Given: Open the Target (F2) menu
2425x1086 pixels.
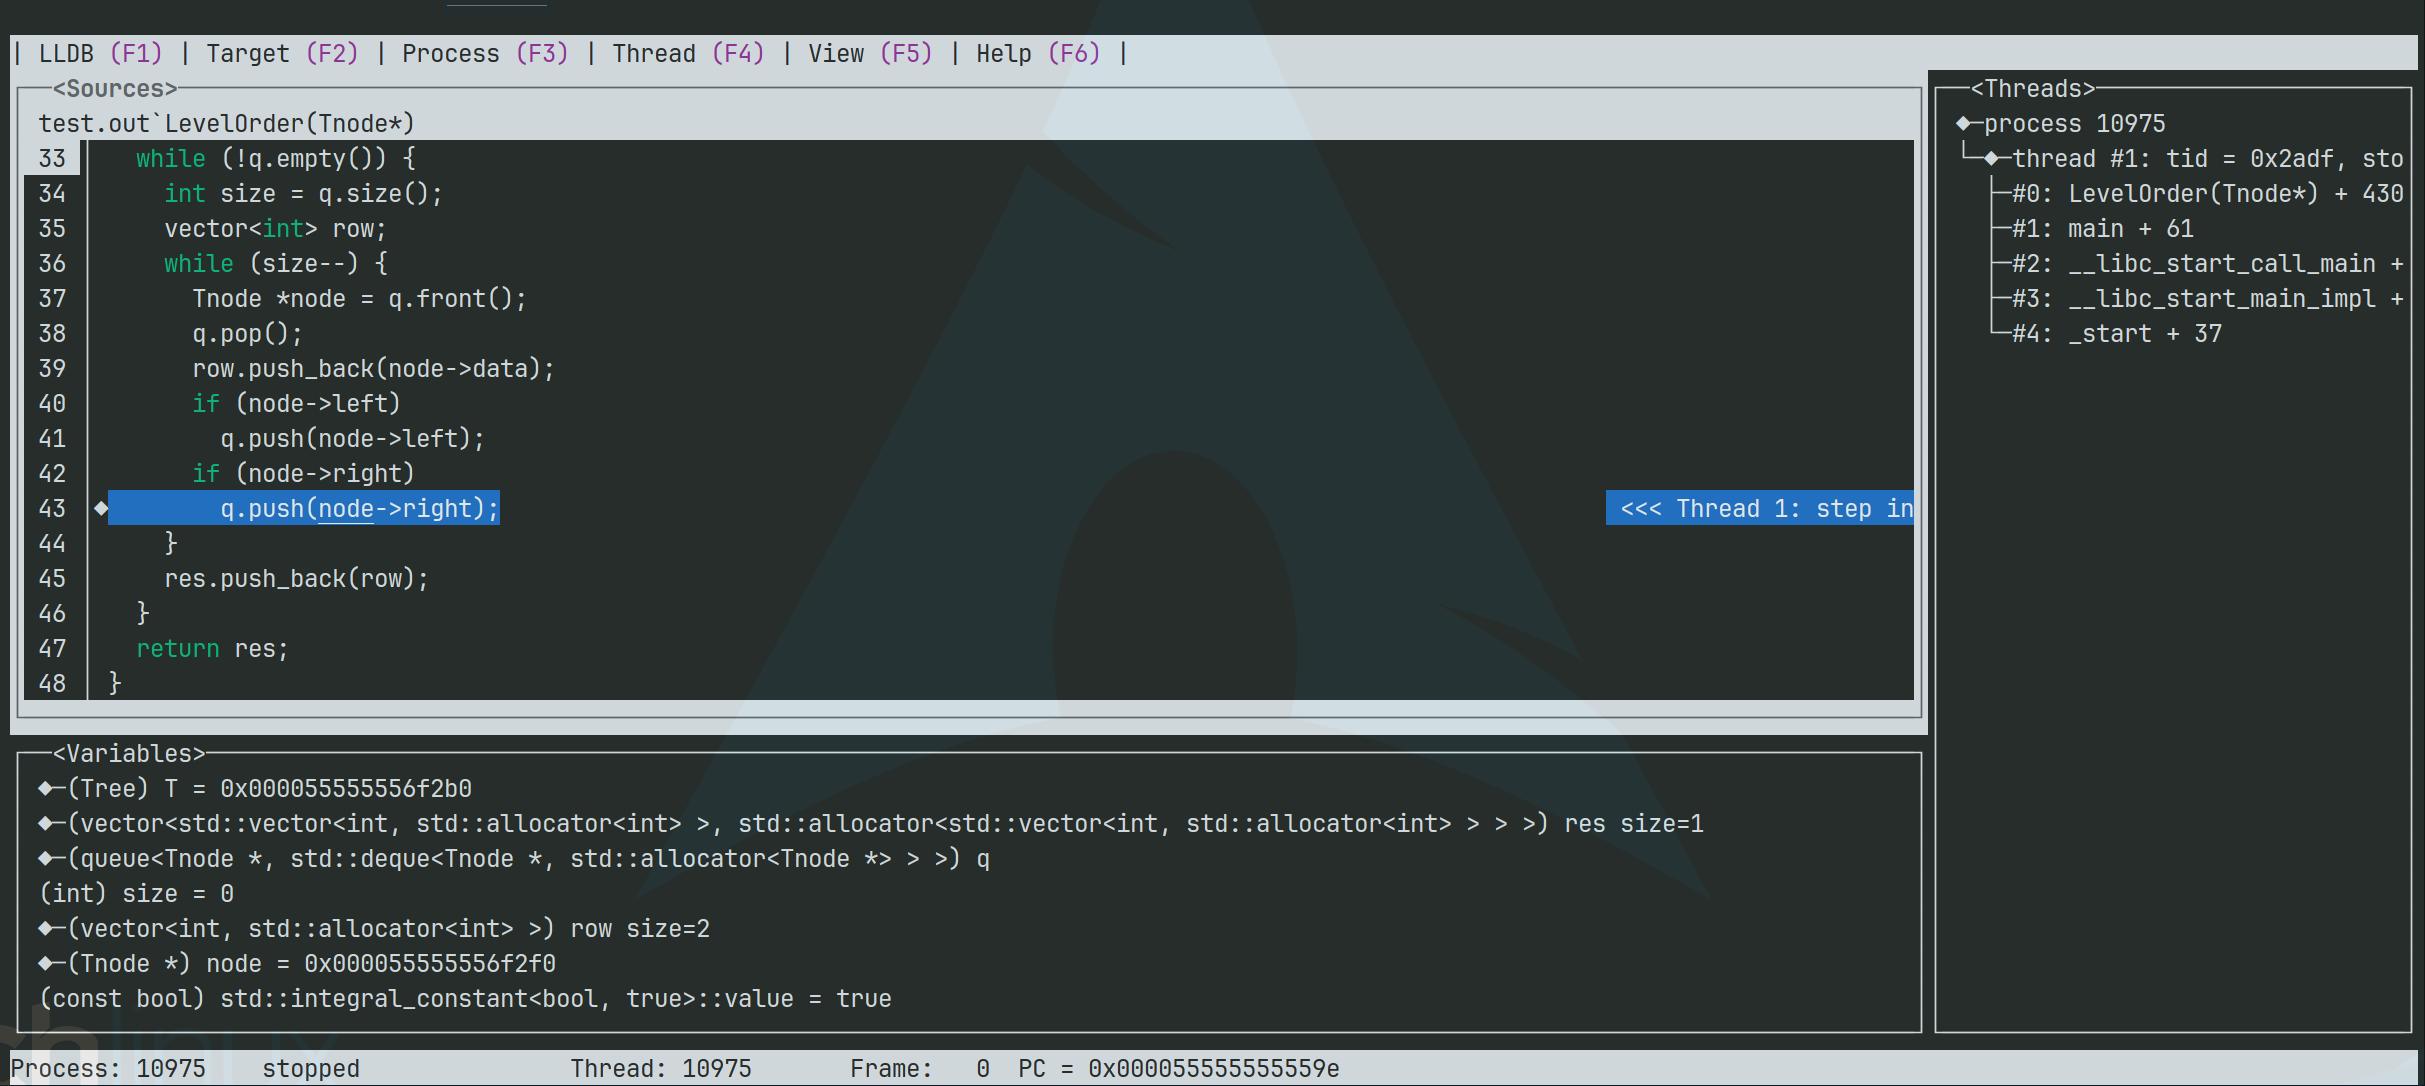Looking at the screenshot, I should click(x=281, y=53).
